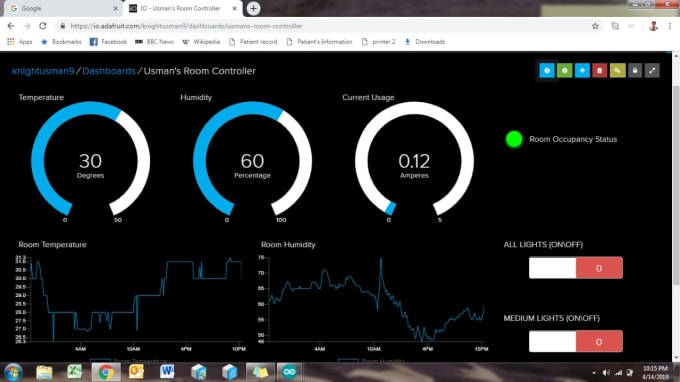
Task: Open the yellow key icon
Action: (617, 71)
